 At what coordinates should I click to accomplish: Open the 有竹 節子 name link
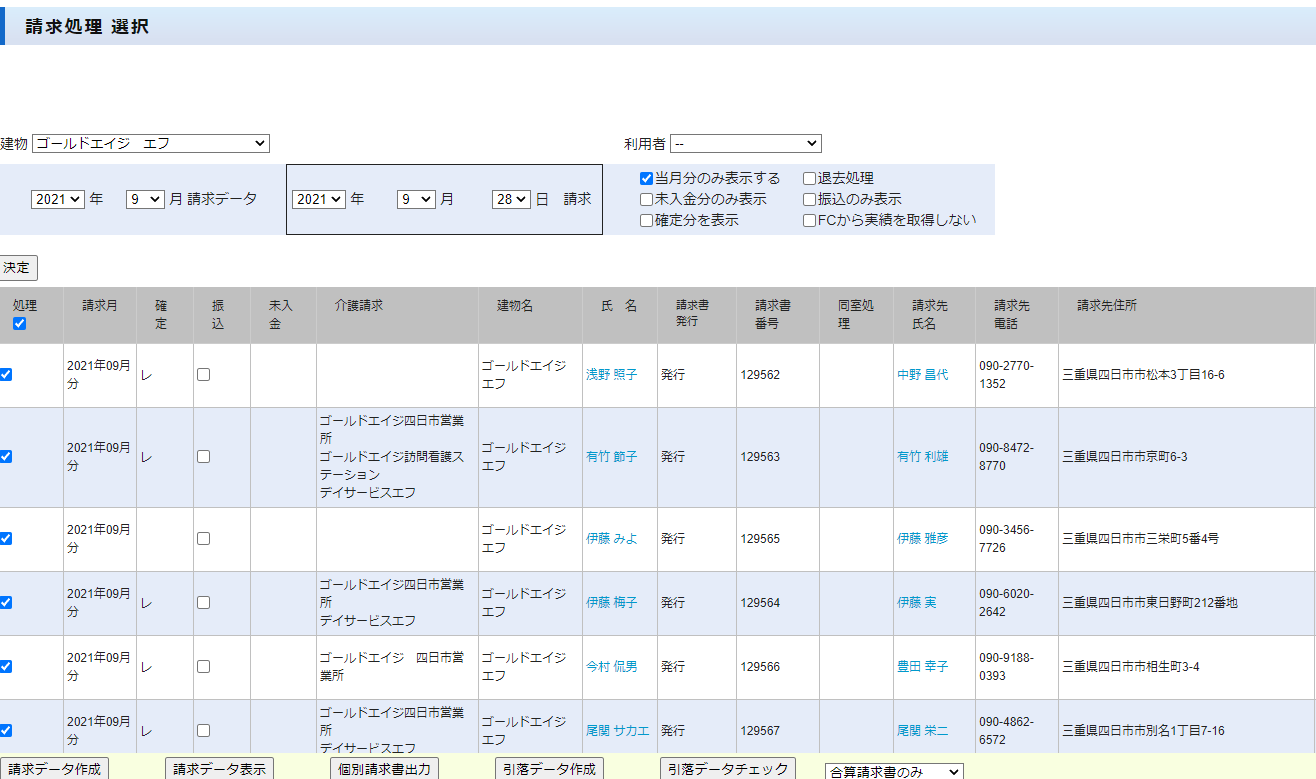[x=611, y=457]
